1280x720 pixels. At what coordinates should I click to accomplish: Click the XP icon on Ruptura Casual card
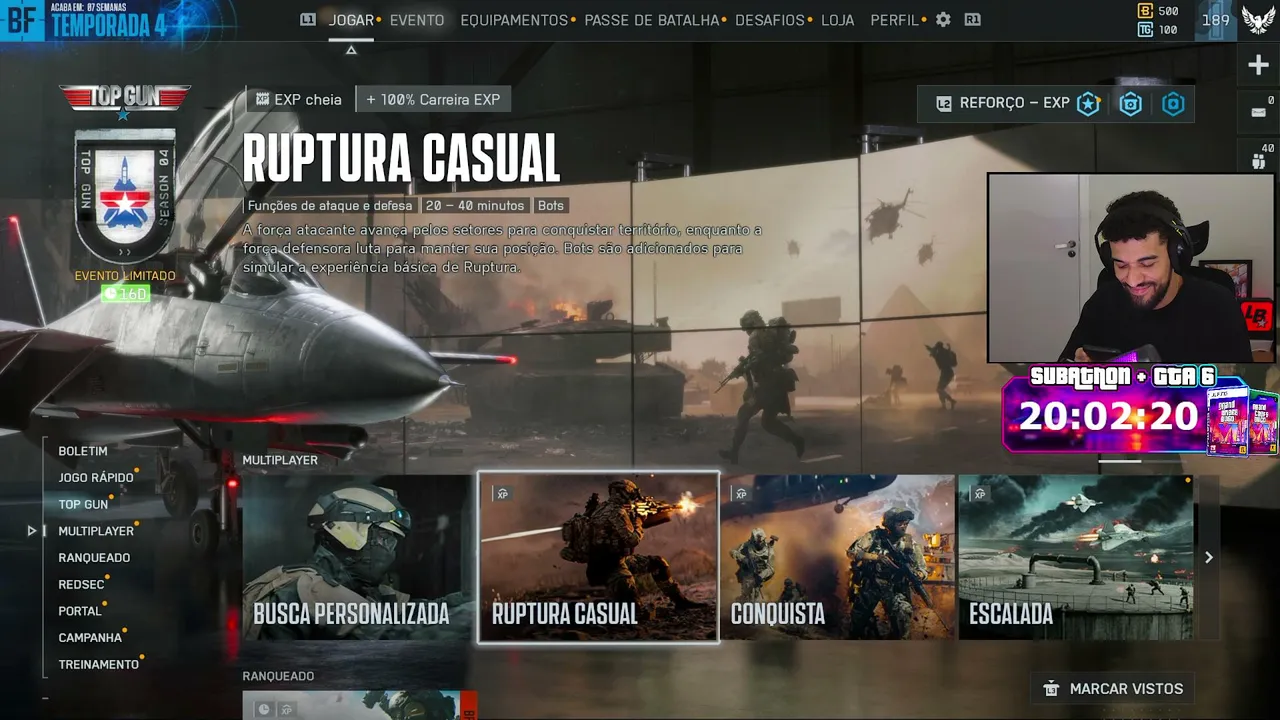[502, 494]
